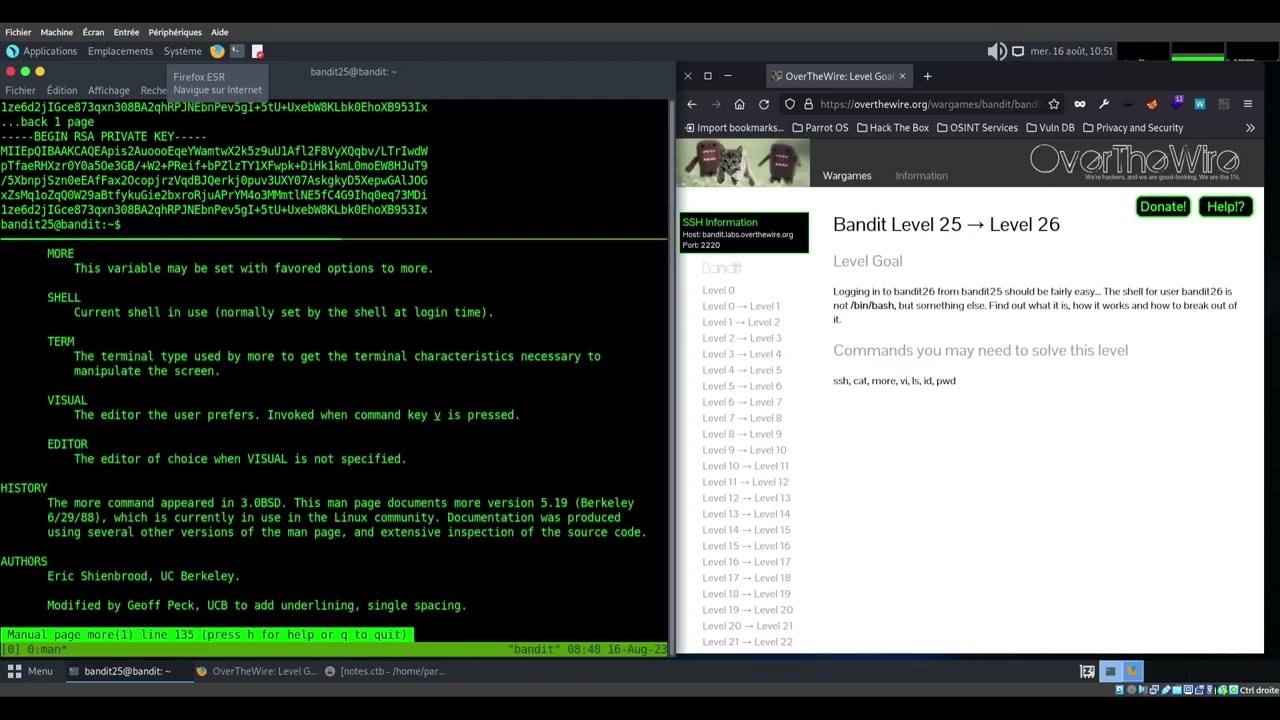
Task: Open the purple extension with badge 12
Action: tap(1176, 103)
